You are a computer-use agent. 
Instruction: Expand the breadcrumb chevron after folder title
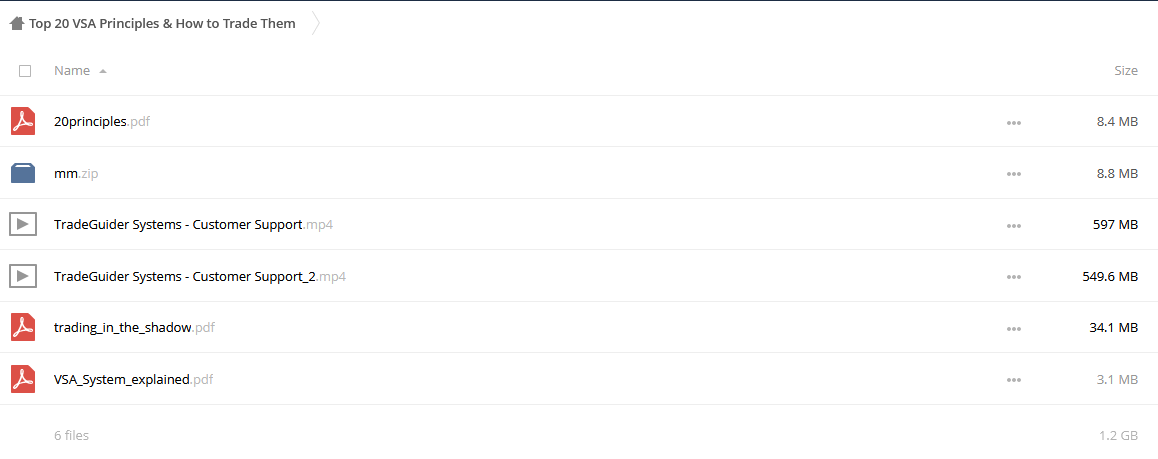pos(316,24)
